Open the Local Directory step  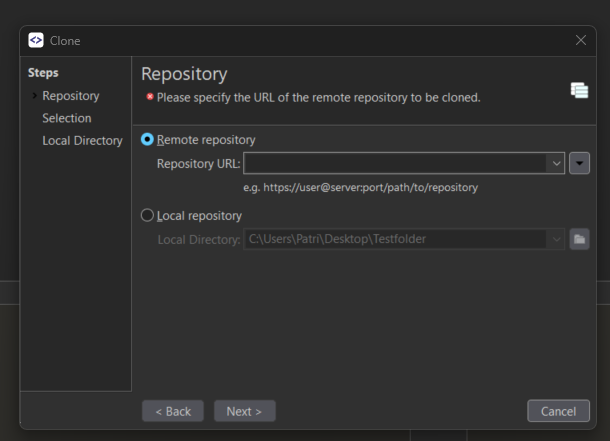(82, 141)
